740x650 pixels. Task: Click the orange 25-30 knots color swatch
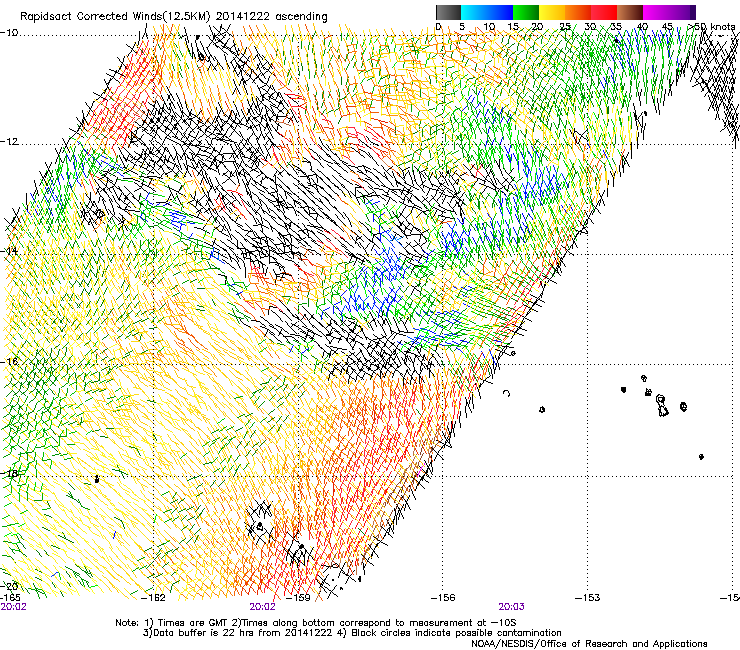click(x=578, y=12)
